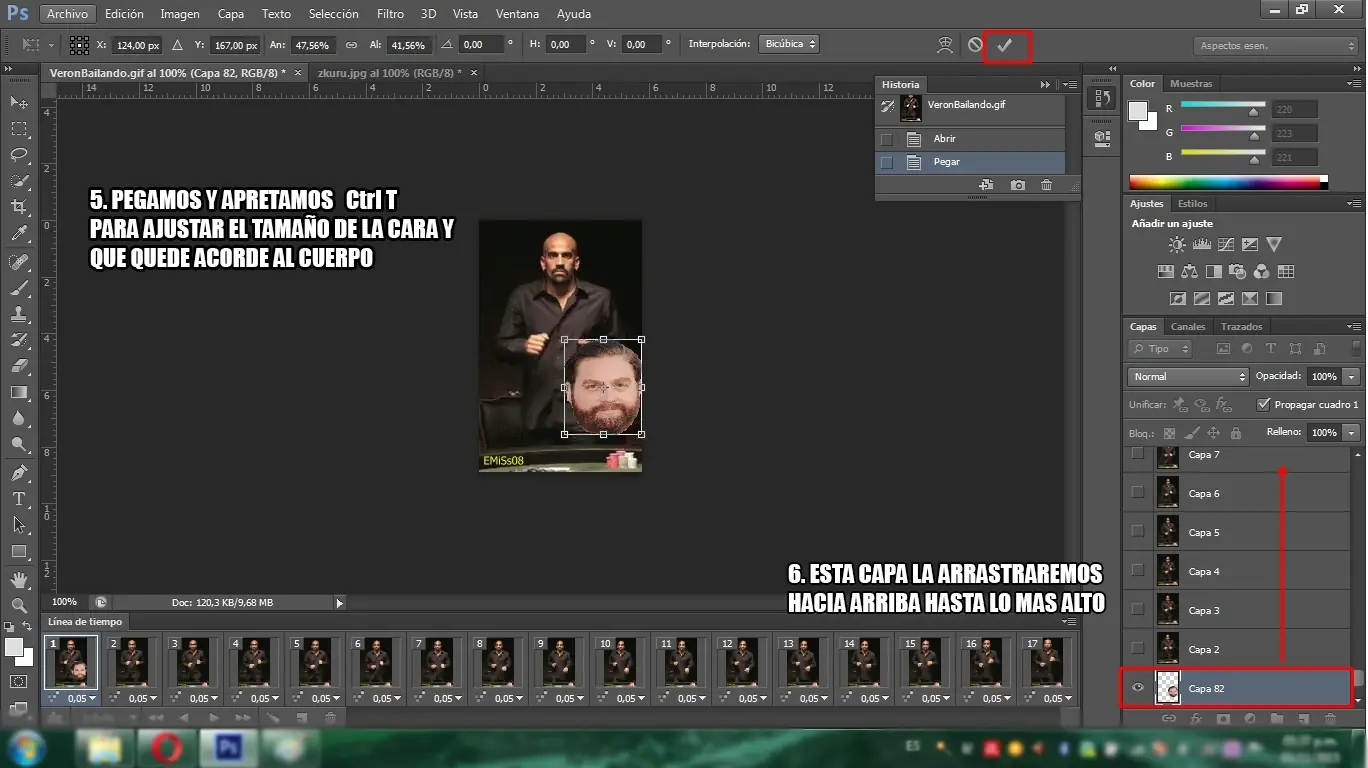Select the Eraser tool
1368x768 pixels.
point(19,366)
